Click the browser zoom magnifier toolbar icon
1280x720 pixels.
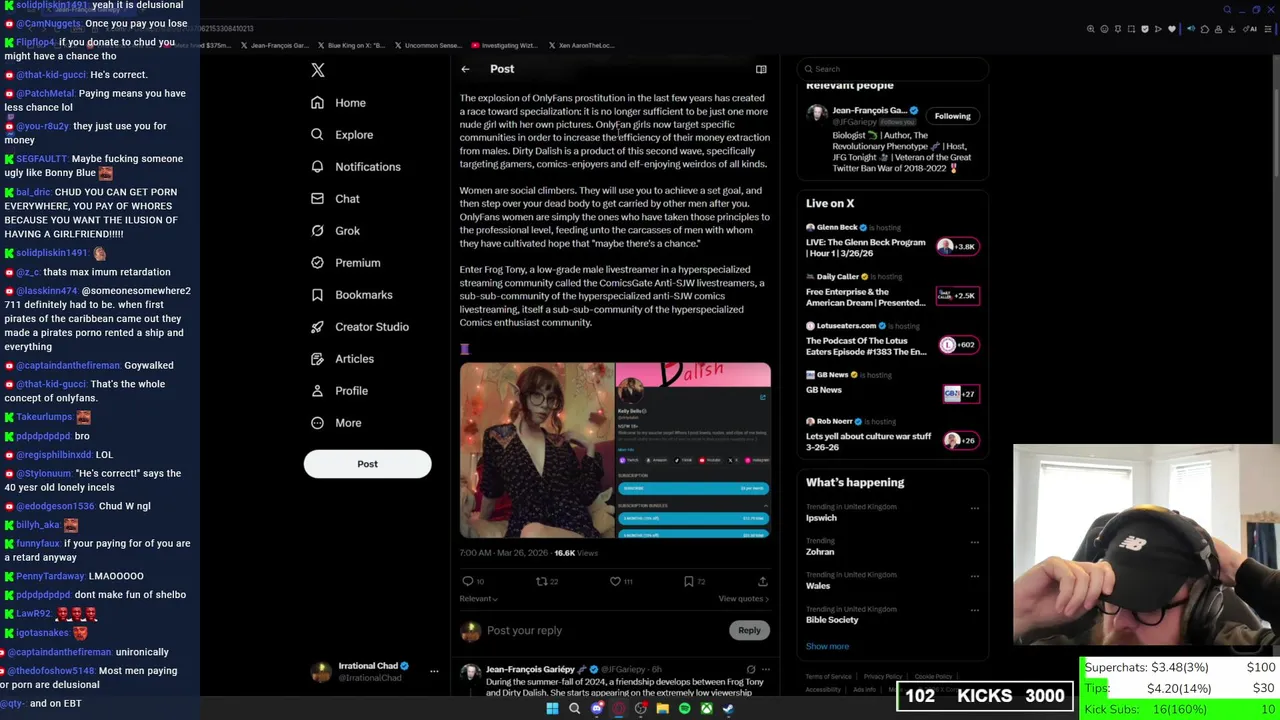1090,29
